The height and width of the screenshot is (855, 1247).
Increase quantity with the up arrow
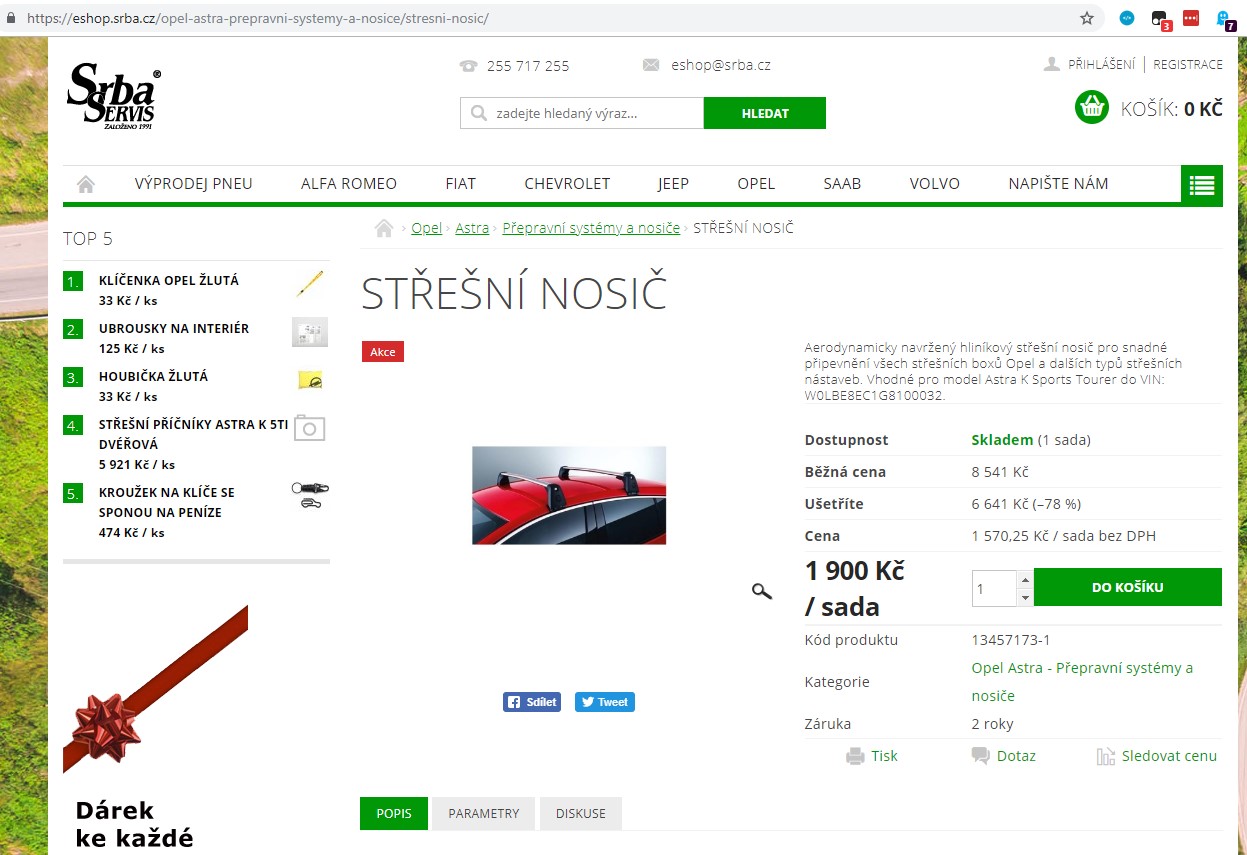click(1025, 579)
